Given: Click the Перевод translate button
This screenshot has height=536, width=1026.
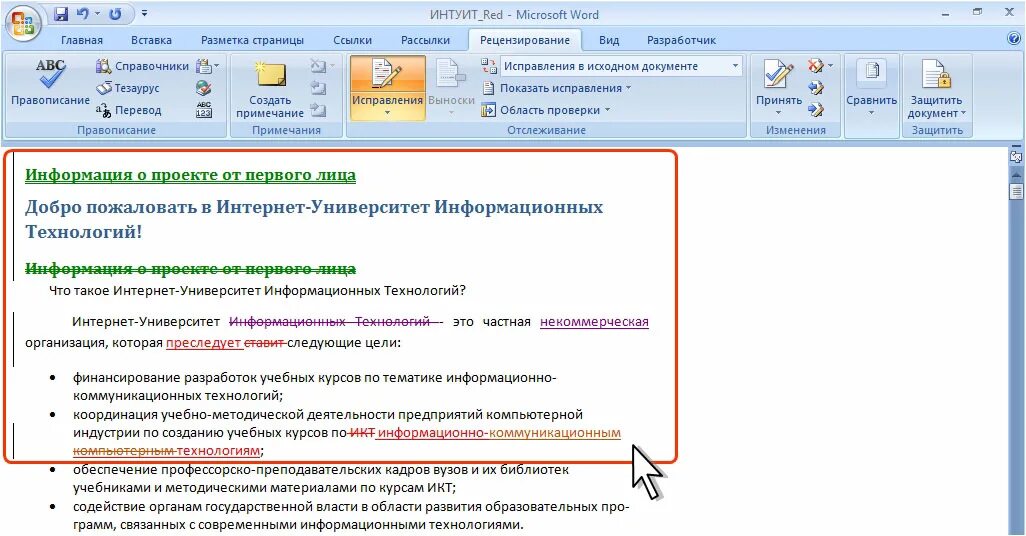Looking at the screenshot, I should pyautogui.click(x=128, y=110).
